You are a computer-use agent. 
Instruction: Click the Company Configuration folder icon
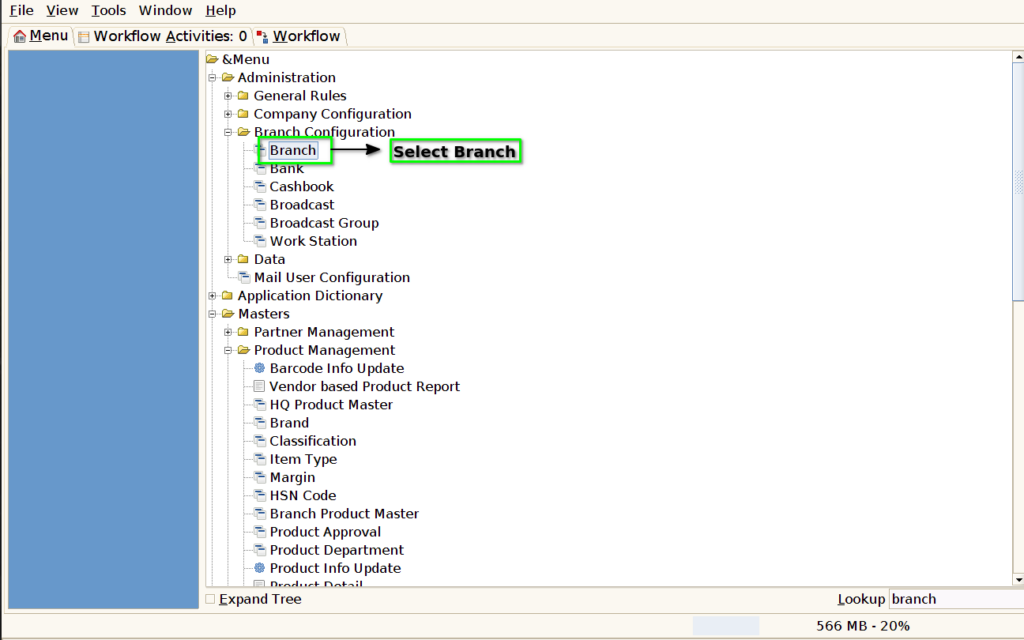click(243, 114)
